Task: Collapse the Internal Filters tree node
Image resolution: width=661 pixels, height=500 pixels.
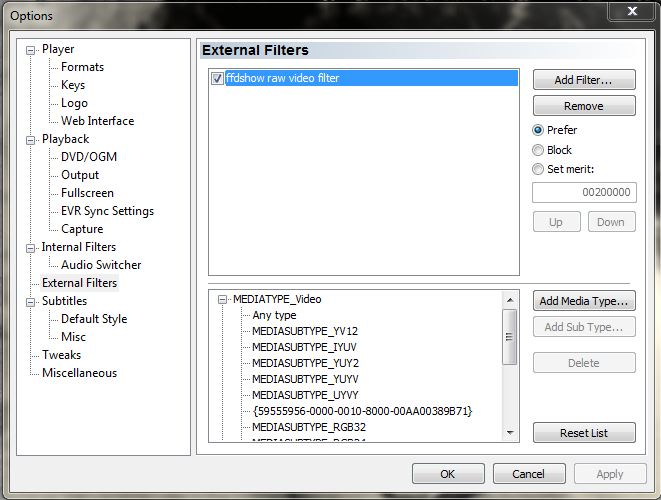Action: click(x=31, y=247)
